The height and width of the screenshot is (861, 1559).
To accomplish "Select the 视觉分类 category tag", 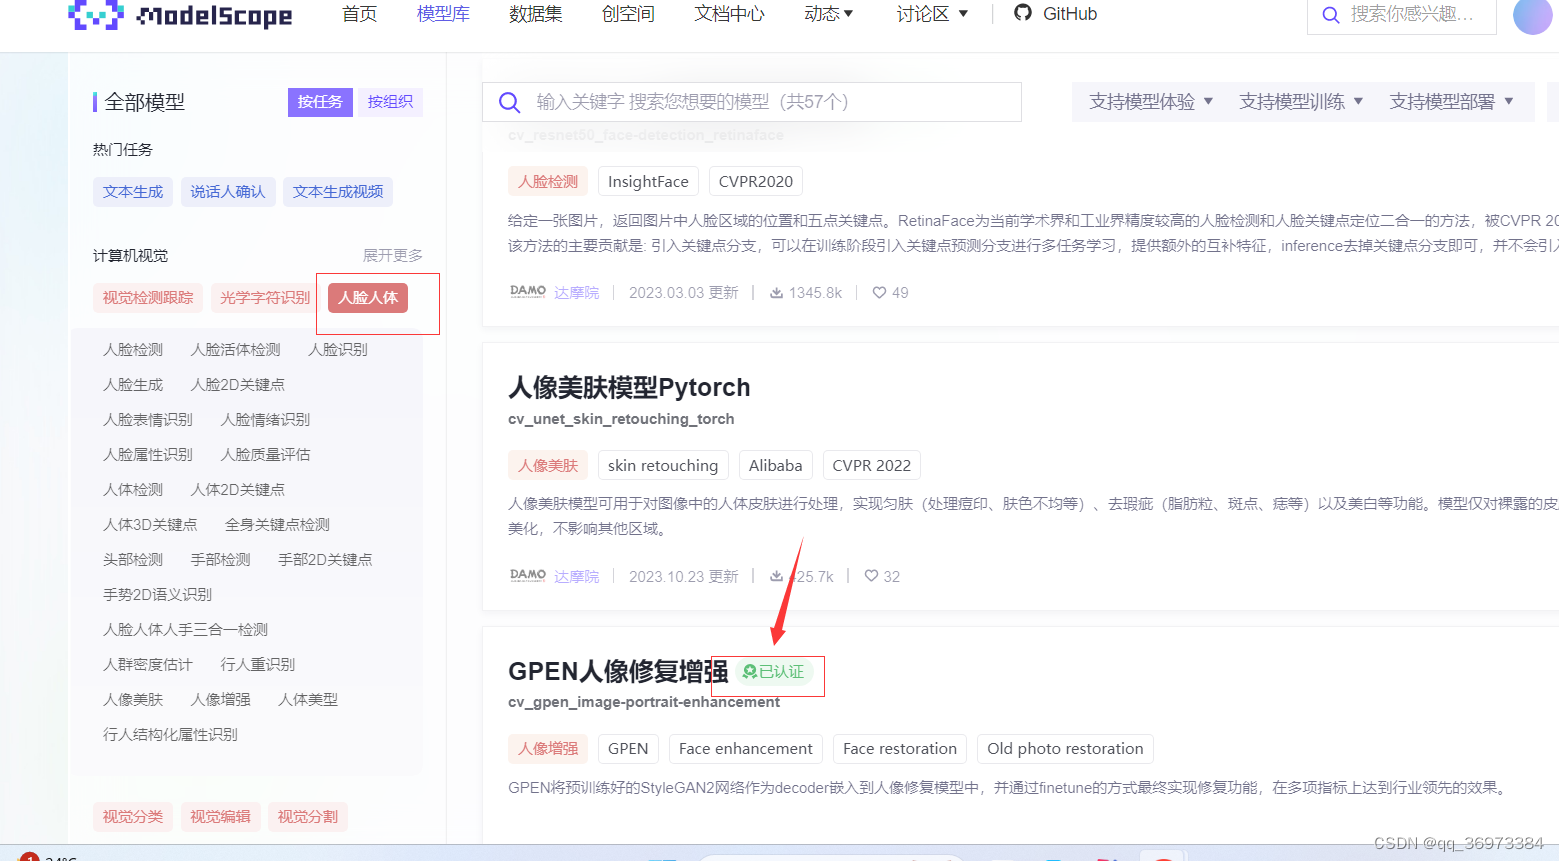I will click(133, 817).
